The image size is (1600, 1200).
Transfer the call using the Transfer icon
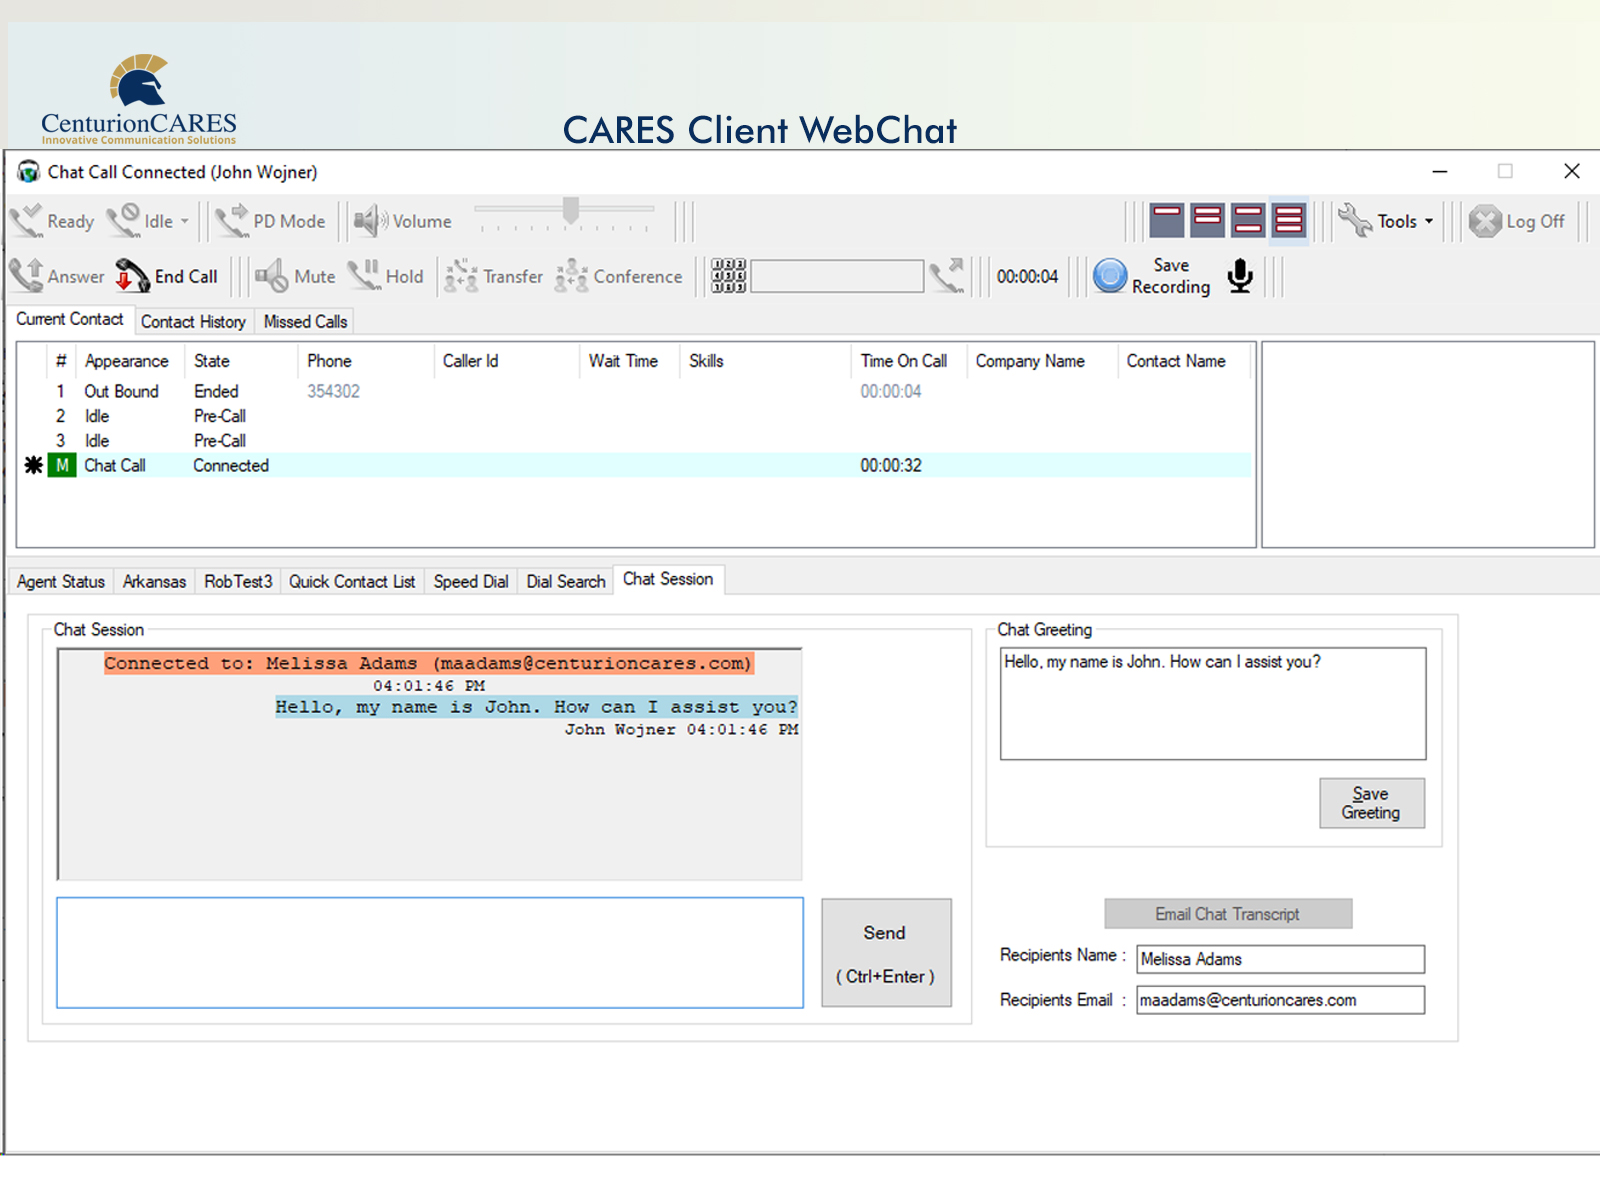(x=461, y=276)
